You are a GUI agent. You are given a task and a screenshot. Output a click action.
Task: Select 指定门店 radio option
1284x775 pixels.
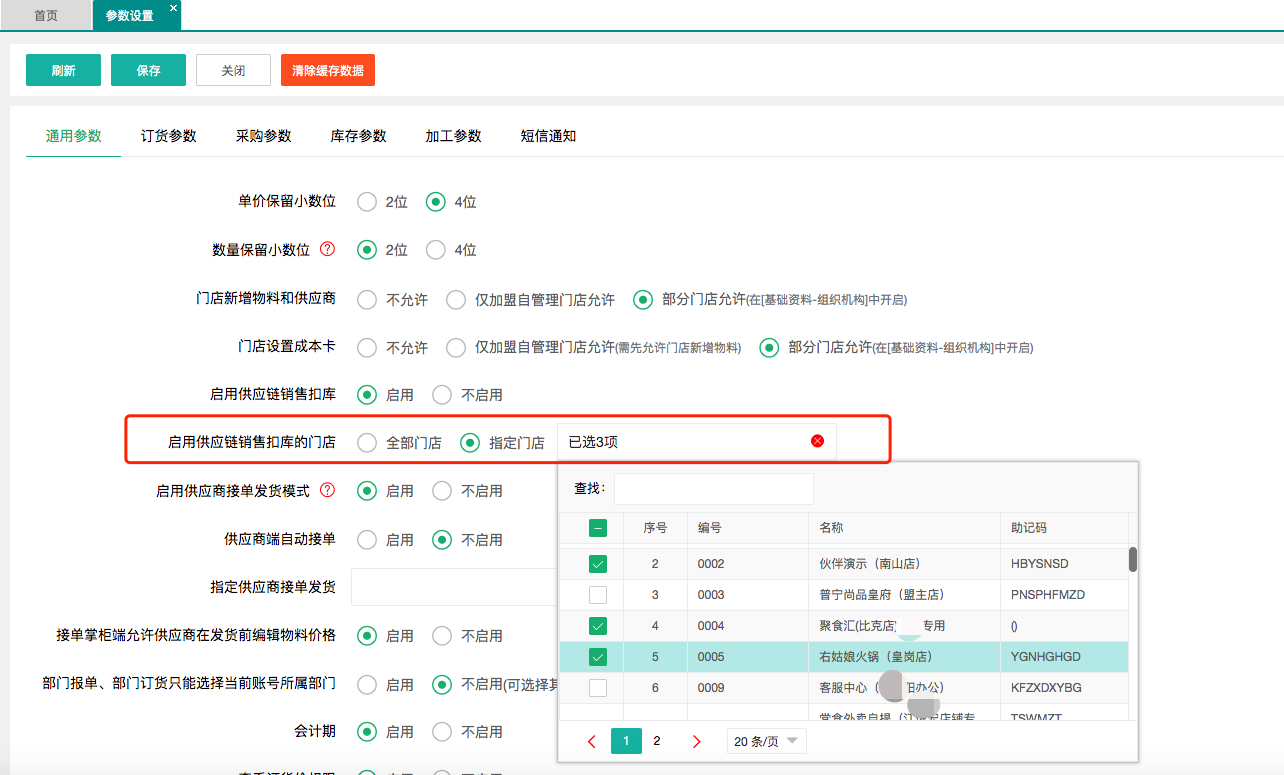coord(469,442)
